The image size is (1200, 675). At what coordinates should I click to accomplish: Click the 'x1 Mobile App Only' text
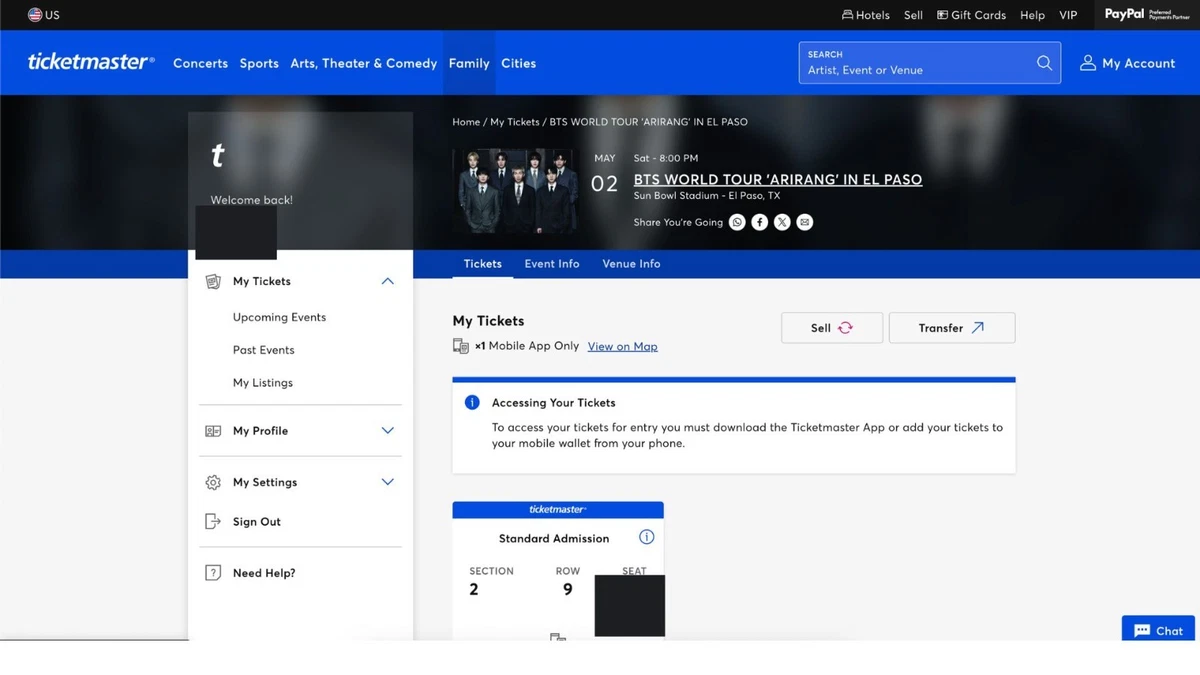(527, 346)
